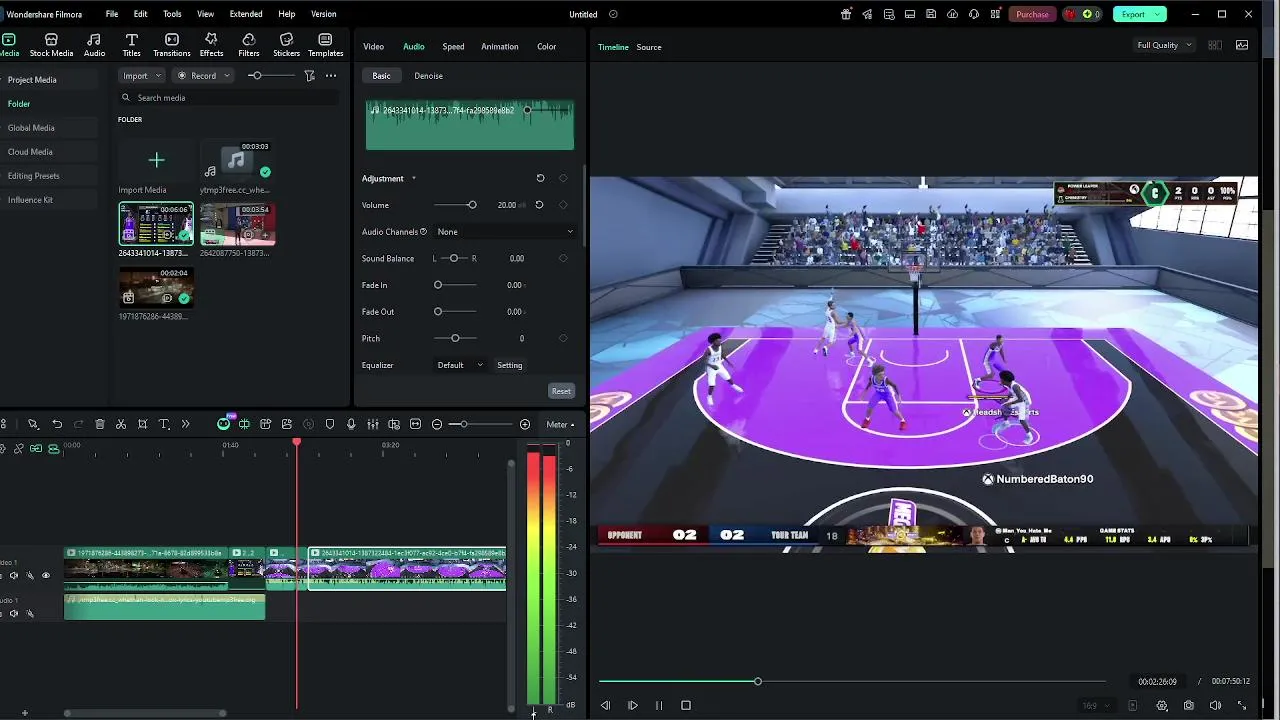Screen dimensions: 1280x720
Task: Collapse the Adjustment section arrow
Action: (x=413, y=179)
